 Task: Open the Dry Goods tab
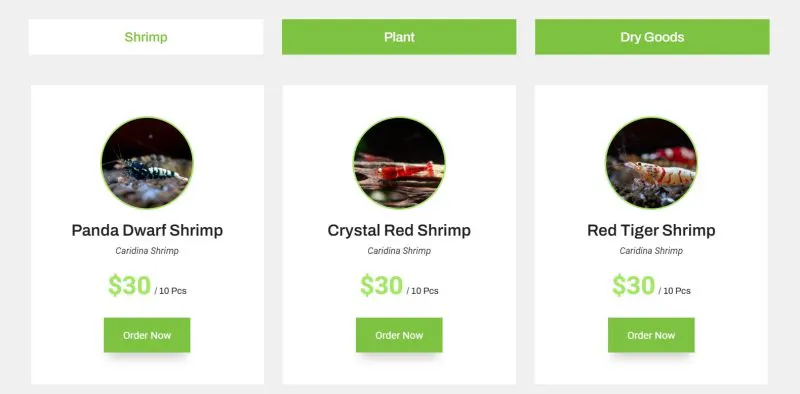point(652,37)
